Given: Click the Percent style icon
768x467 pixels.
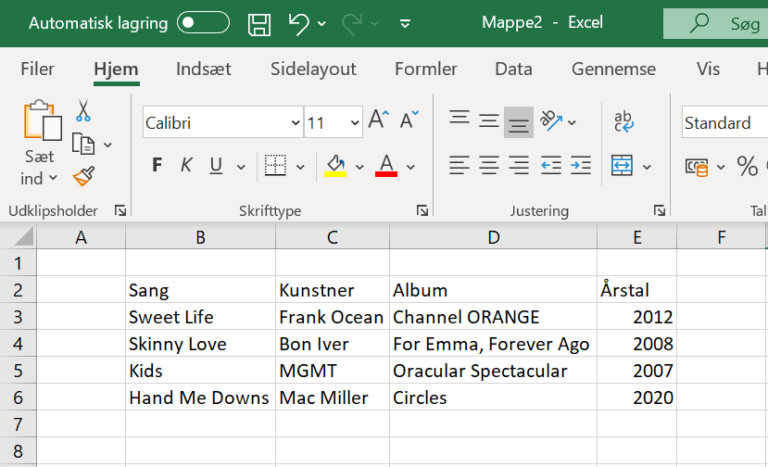Looking at the screenshot, I should (747, 166).
